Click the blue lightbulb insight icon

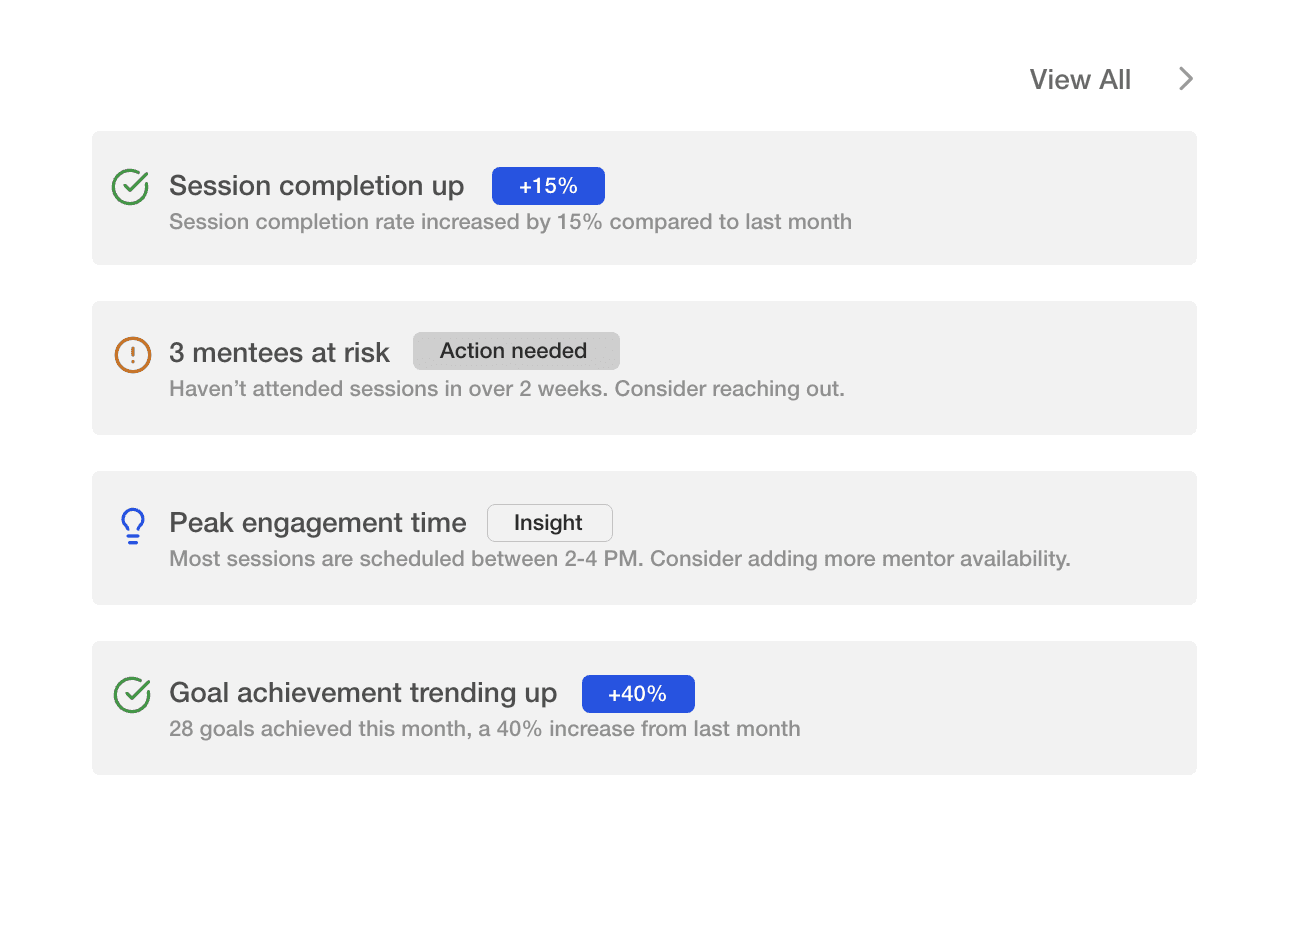(132, 525)
